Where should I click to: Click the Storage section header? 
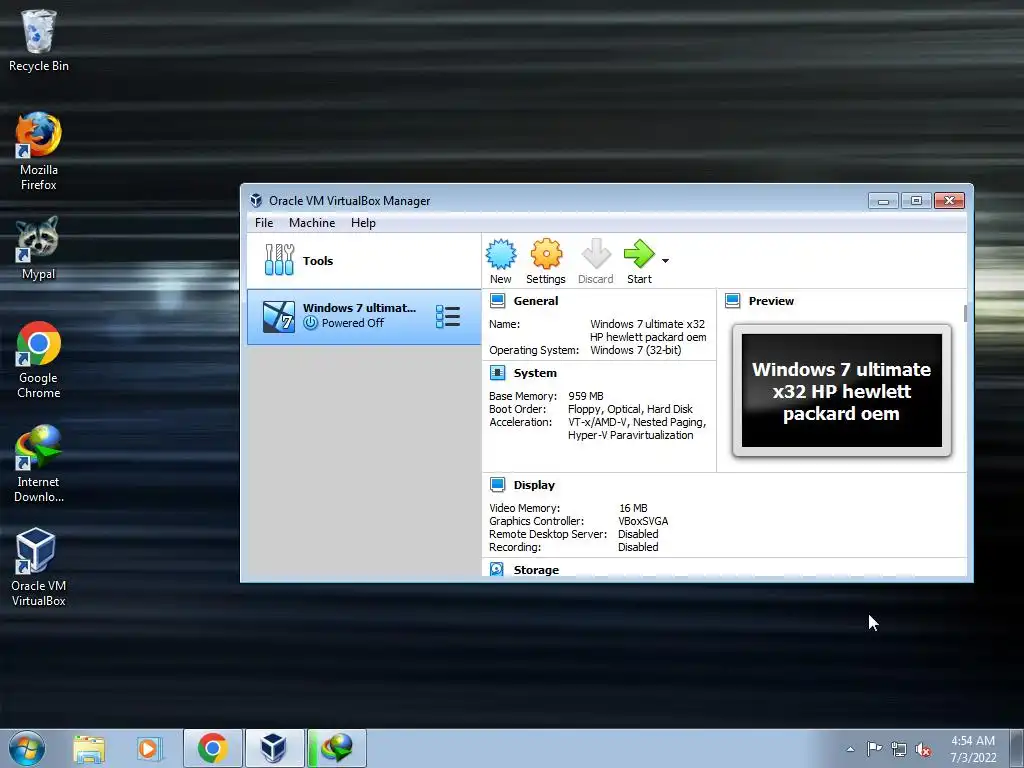click(x=536, y=569)
